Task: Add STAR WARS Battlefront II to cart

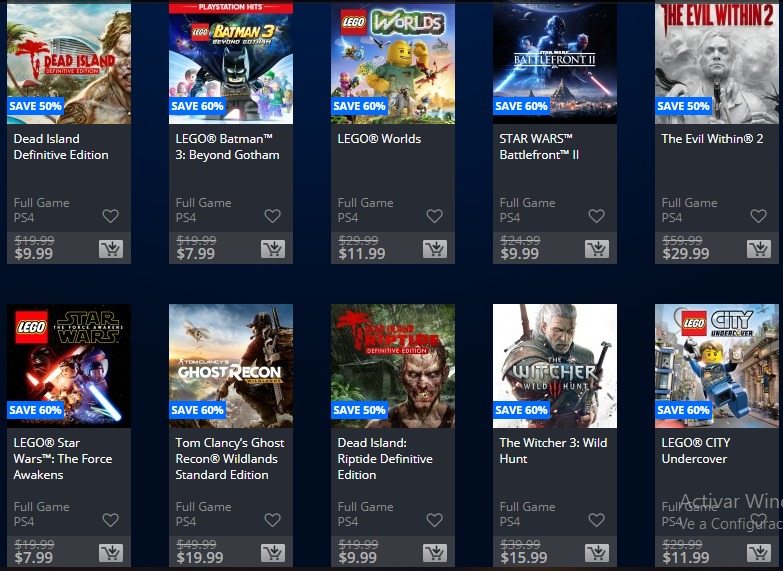Action: pyautogui.click(x=597, y=249)
